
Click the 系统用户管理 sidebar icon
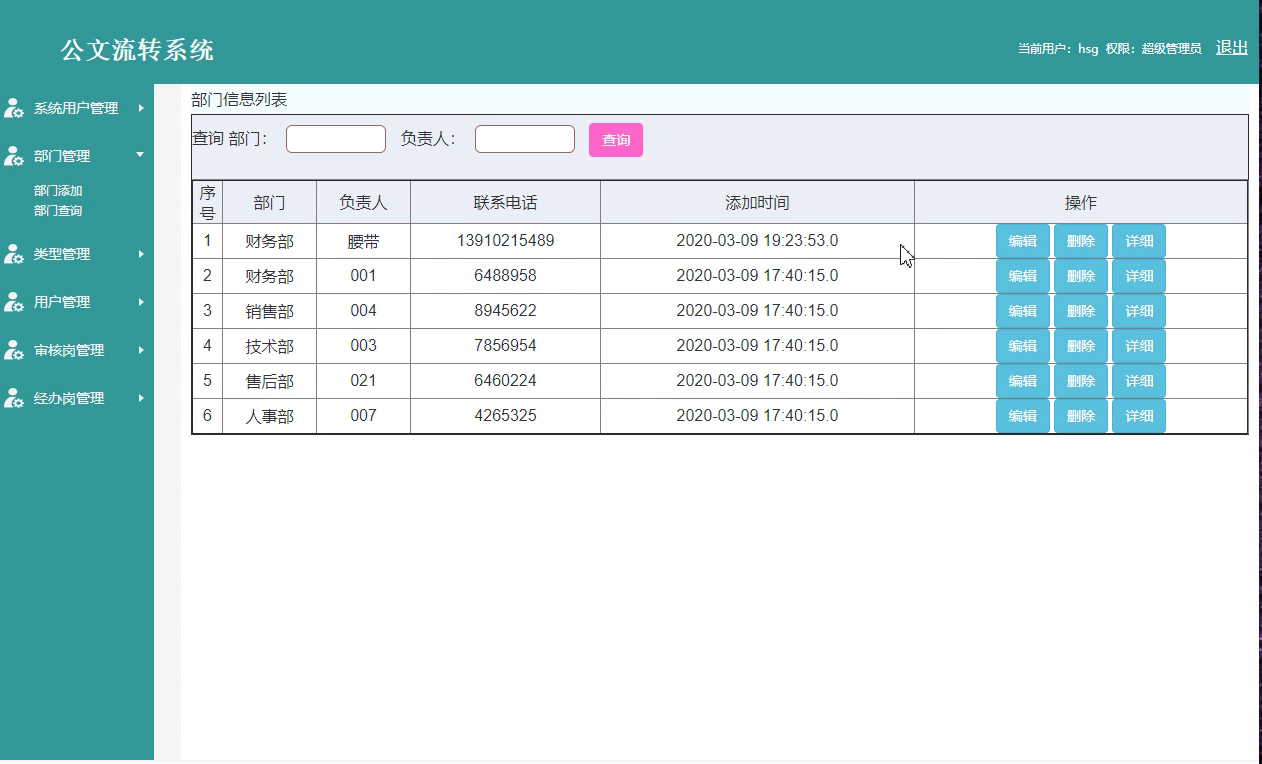14,108
